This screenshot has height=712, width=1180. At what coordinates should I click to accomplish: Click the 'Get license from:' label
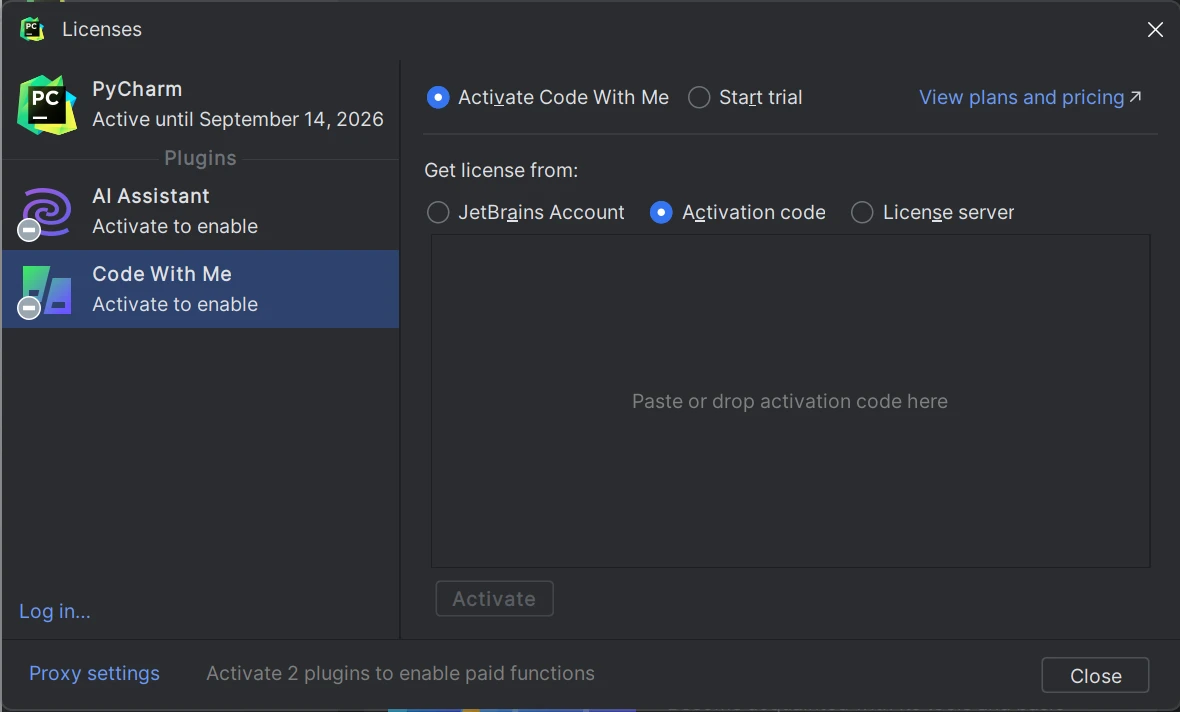click(x=501, y=170)
